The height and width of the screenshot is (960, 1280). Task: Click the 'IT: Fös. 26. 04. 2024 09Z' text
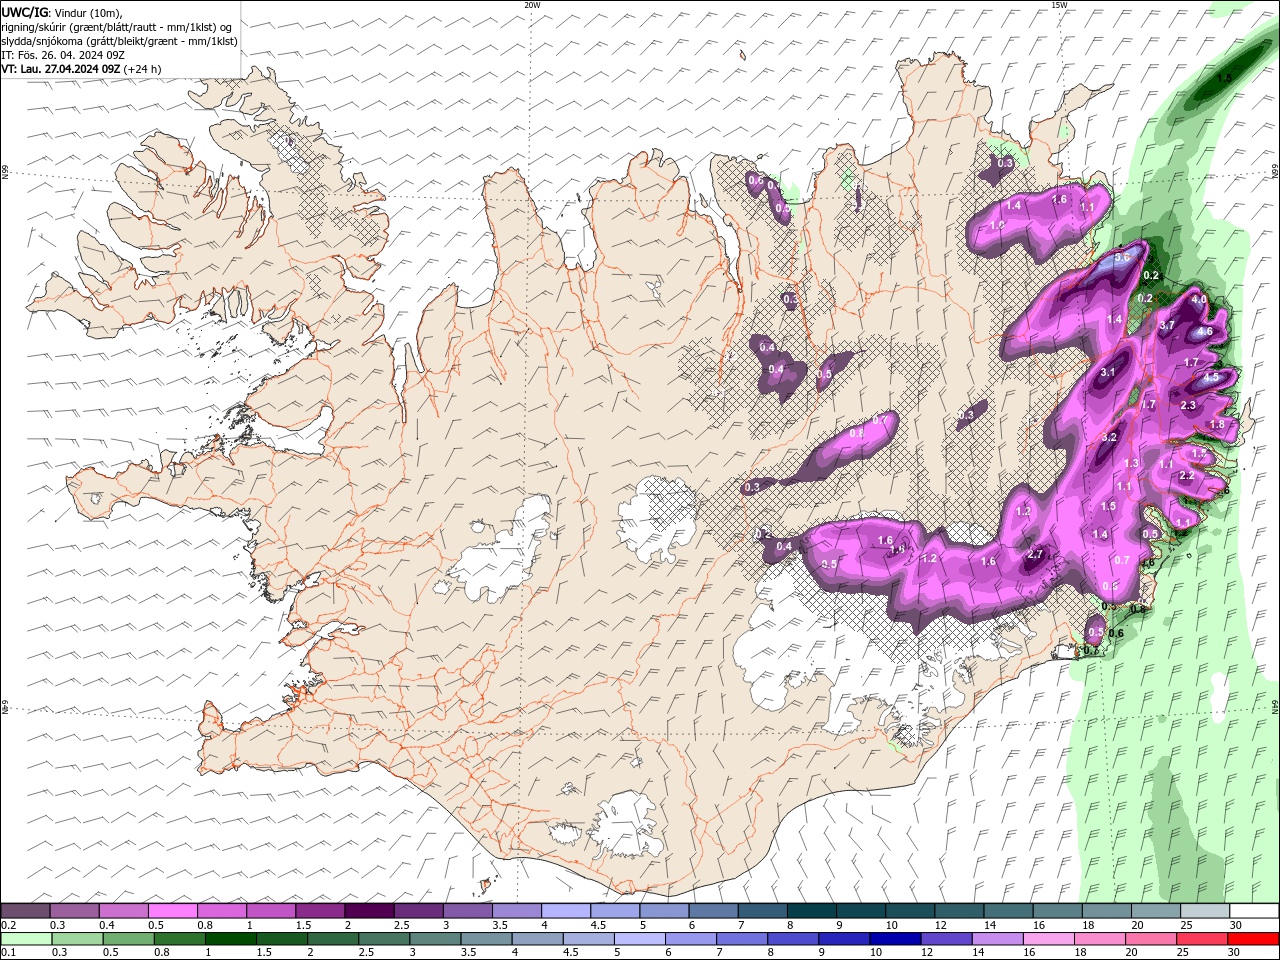pyautogui.click(x=63, y=55)
